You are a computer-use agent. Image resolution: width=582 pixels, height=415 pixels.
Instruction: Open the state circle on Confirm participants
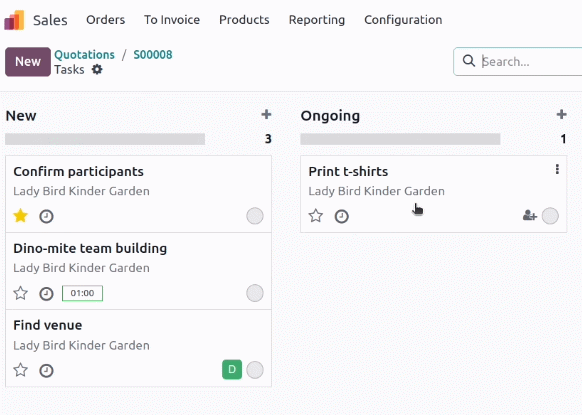(x=255, y=216)
